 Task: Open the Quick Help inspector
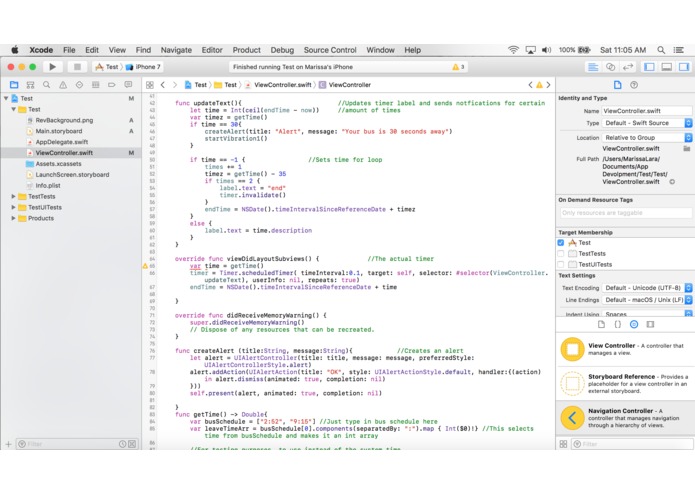point(634,85)
